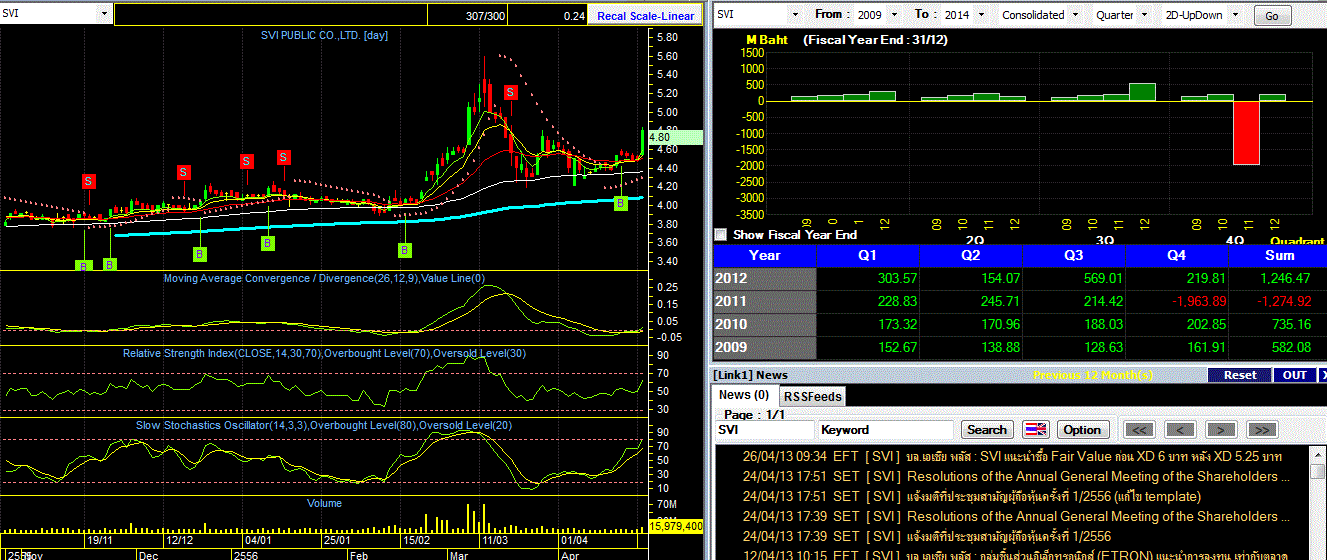Go to previous news page with < button
Image resolution: width=1327 pixels, height=560 pixels.
tap(1181, 430)
